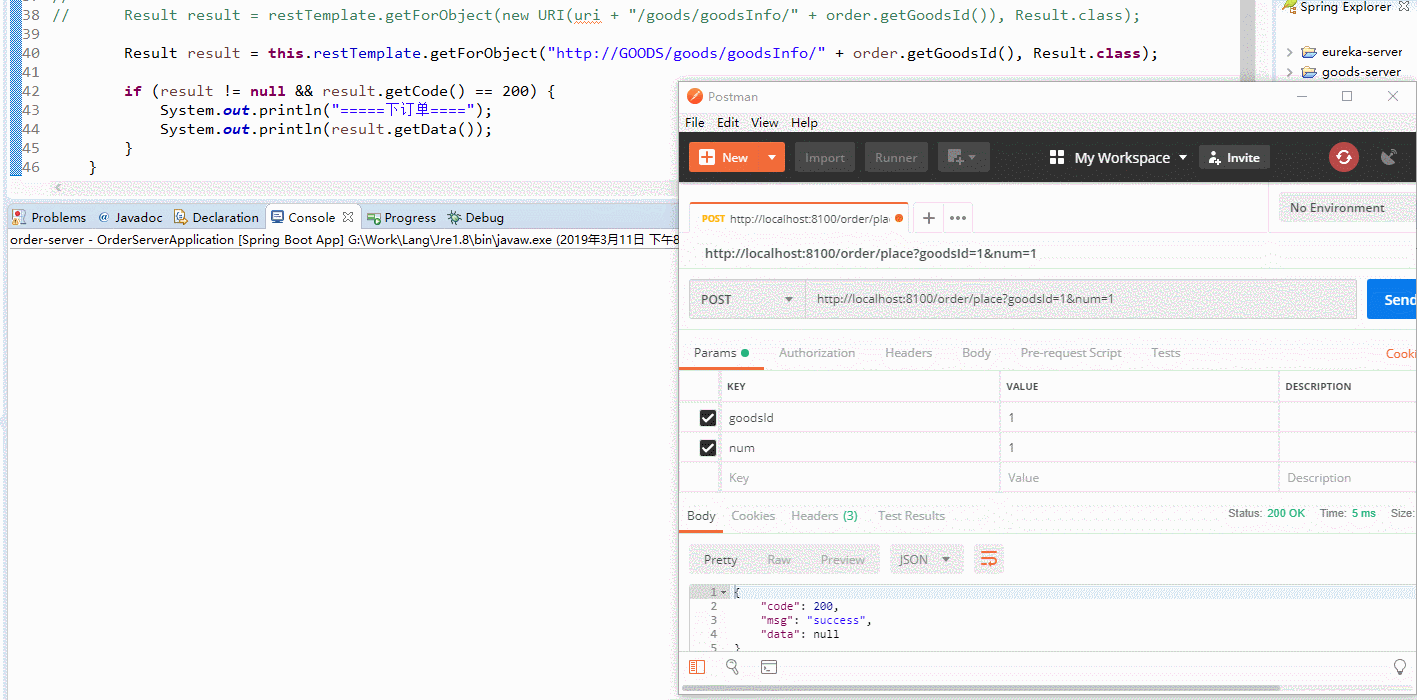Open the JSON format dropdown
The image size is (1417, 700).
point(926,559)
